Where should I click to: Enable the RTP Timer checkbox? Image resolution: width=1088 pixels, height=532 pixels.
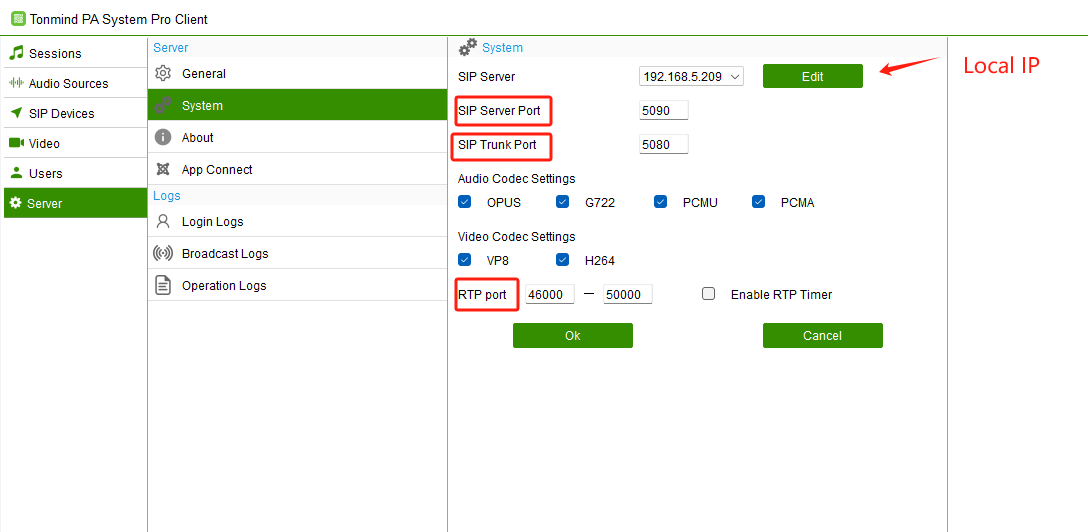point(709,294)
